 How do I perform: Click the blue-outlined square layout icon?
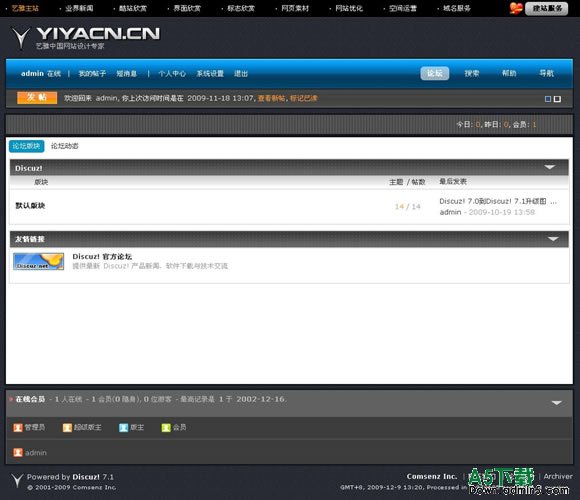tap(548, 99)
